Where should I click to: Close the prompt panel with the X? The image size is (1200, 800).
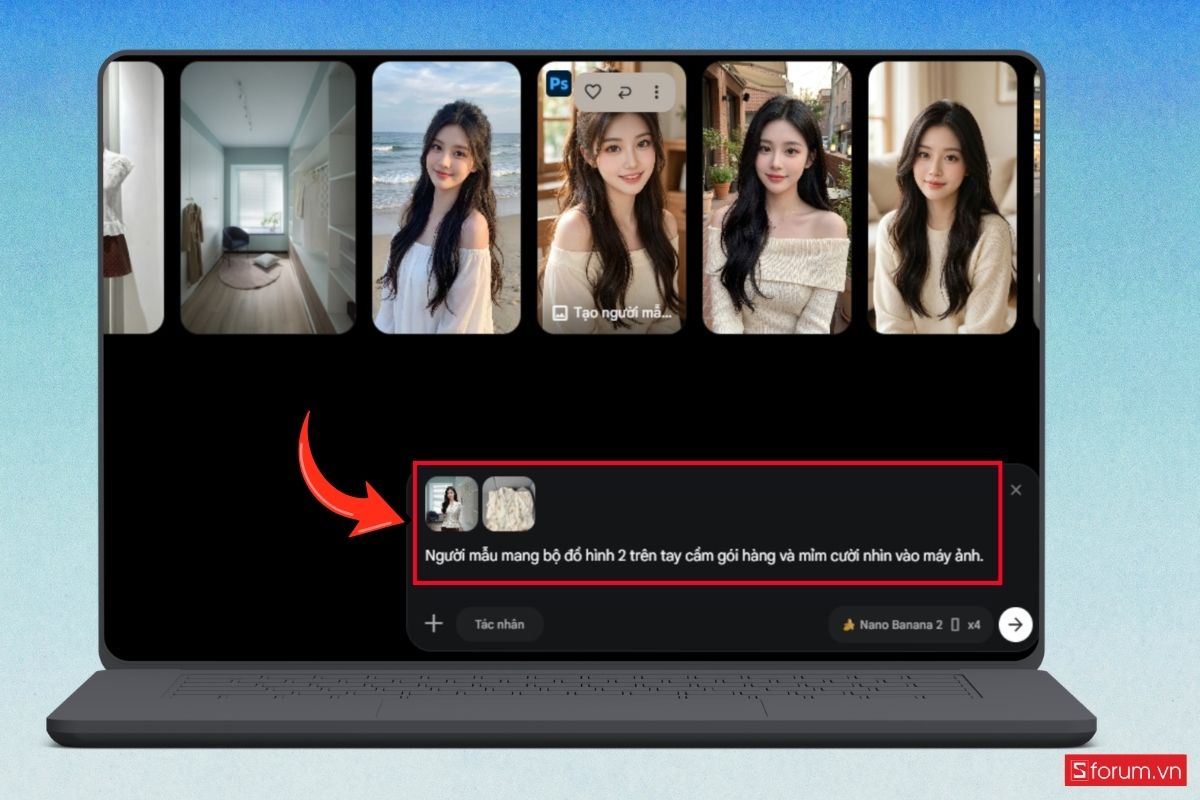[x=1016, y=490]
